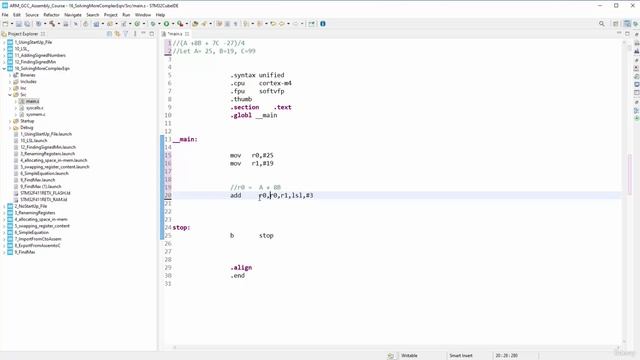This screenshot has width=640, height=360.
Task: Select the 7_ImportFromCtoAssem project
Action: (x=38, y=239)
